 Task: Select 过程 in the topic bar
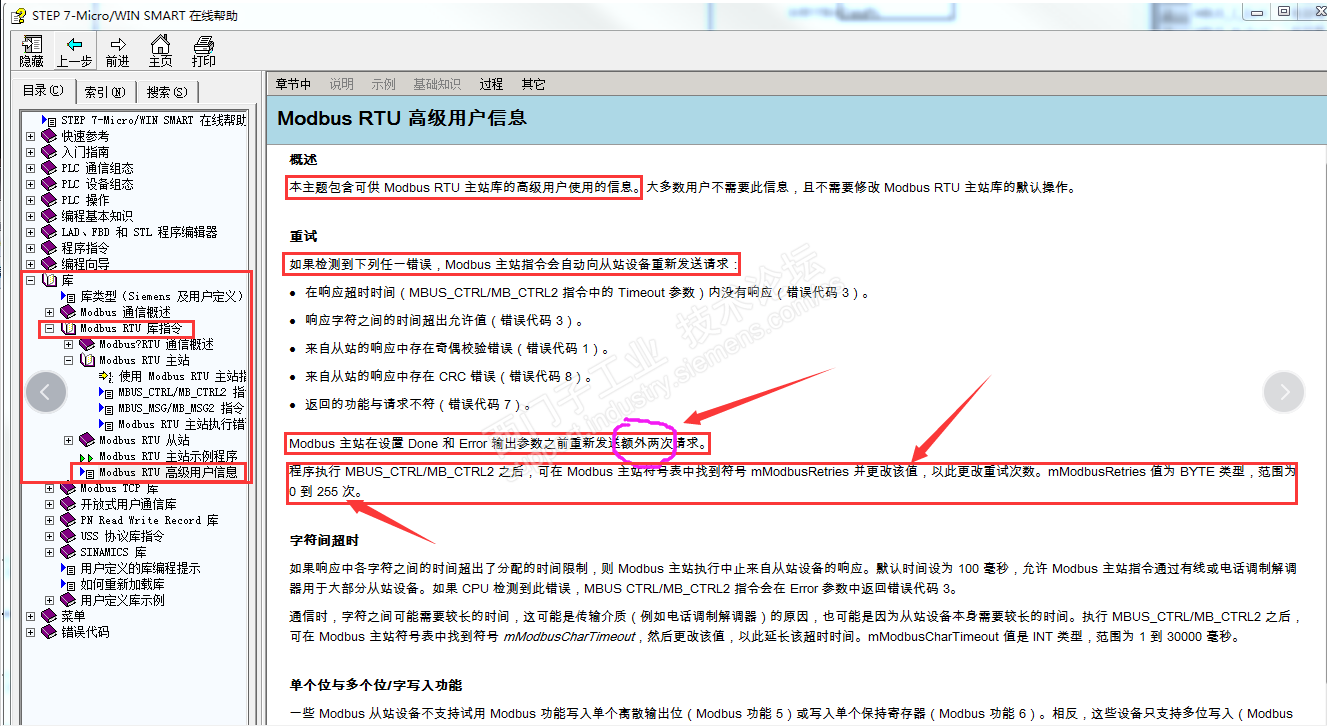pyautogui.click(x=491, y=84)
